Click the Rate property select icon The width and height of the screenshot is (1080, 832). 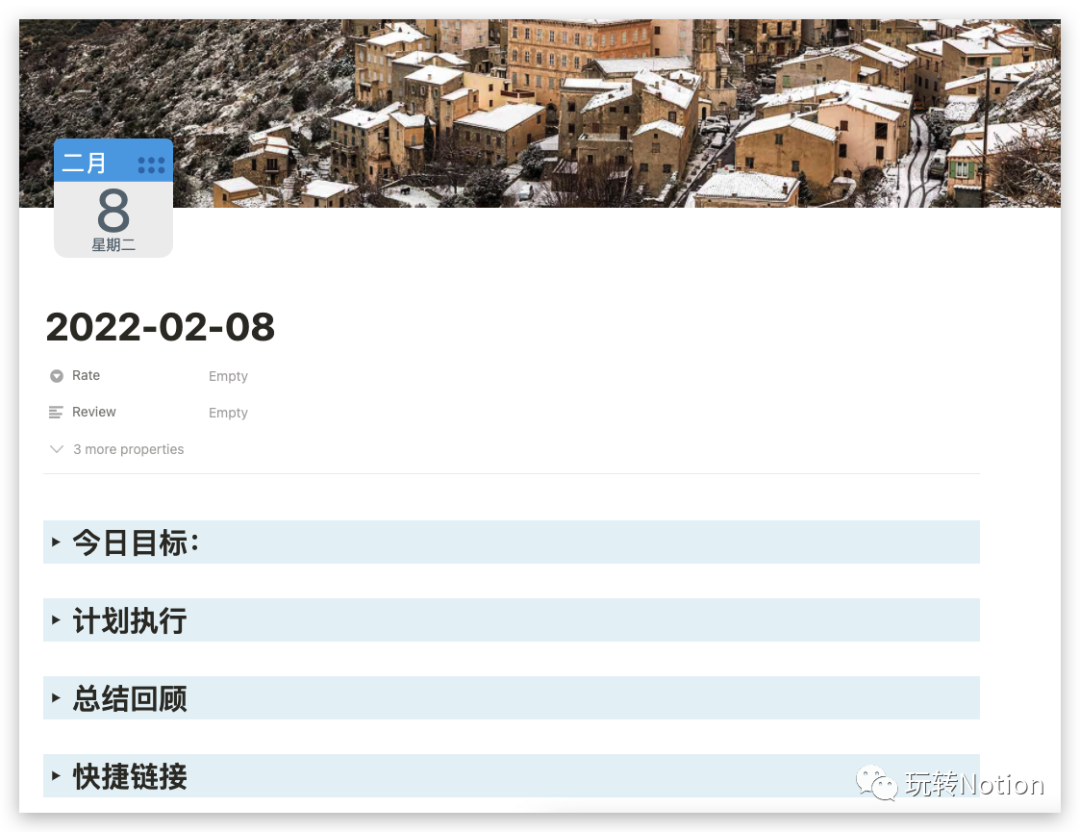tap(56, 376)
